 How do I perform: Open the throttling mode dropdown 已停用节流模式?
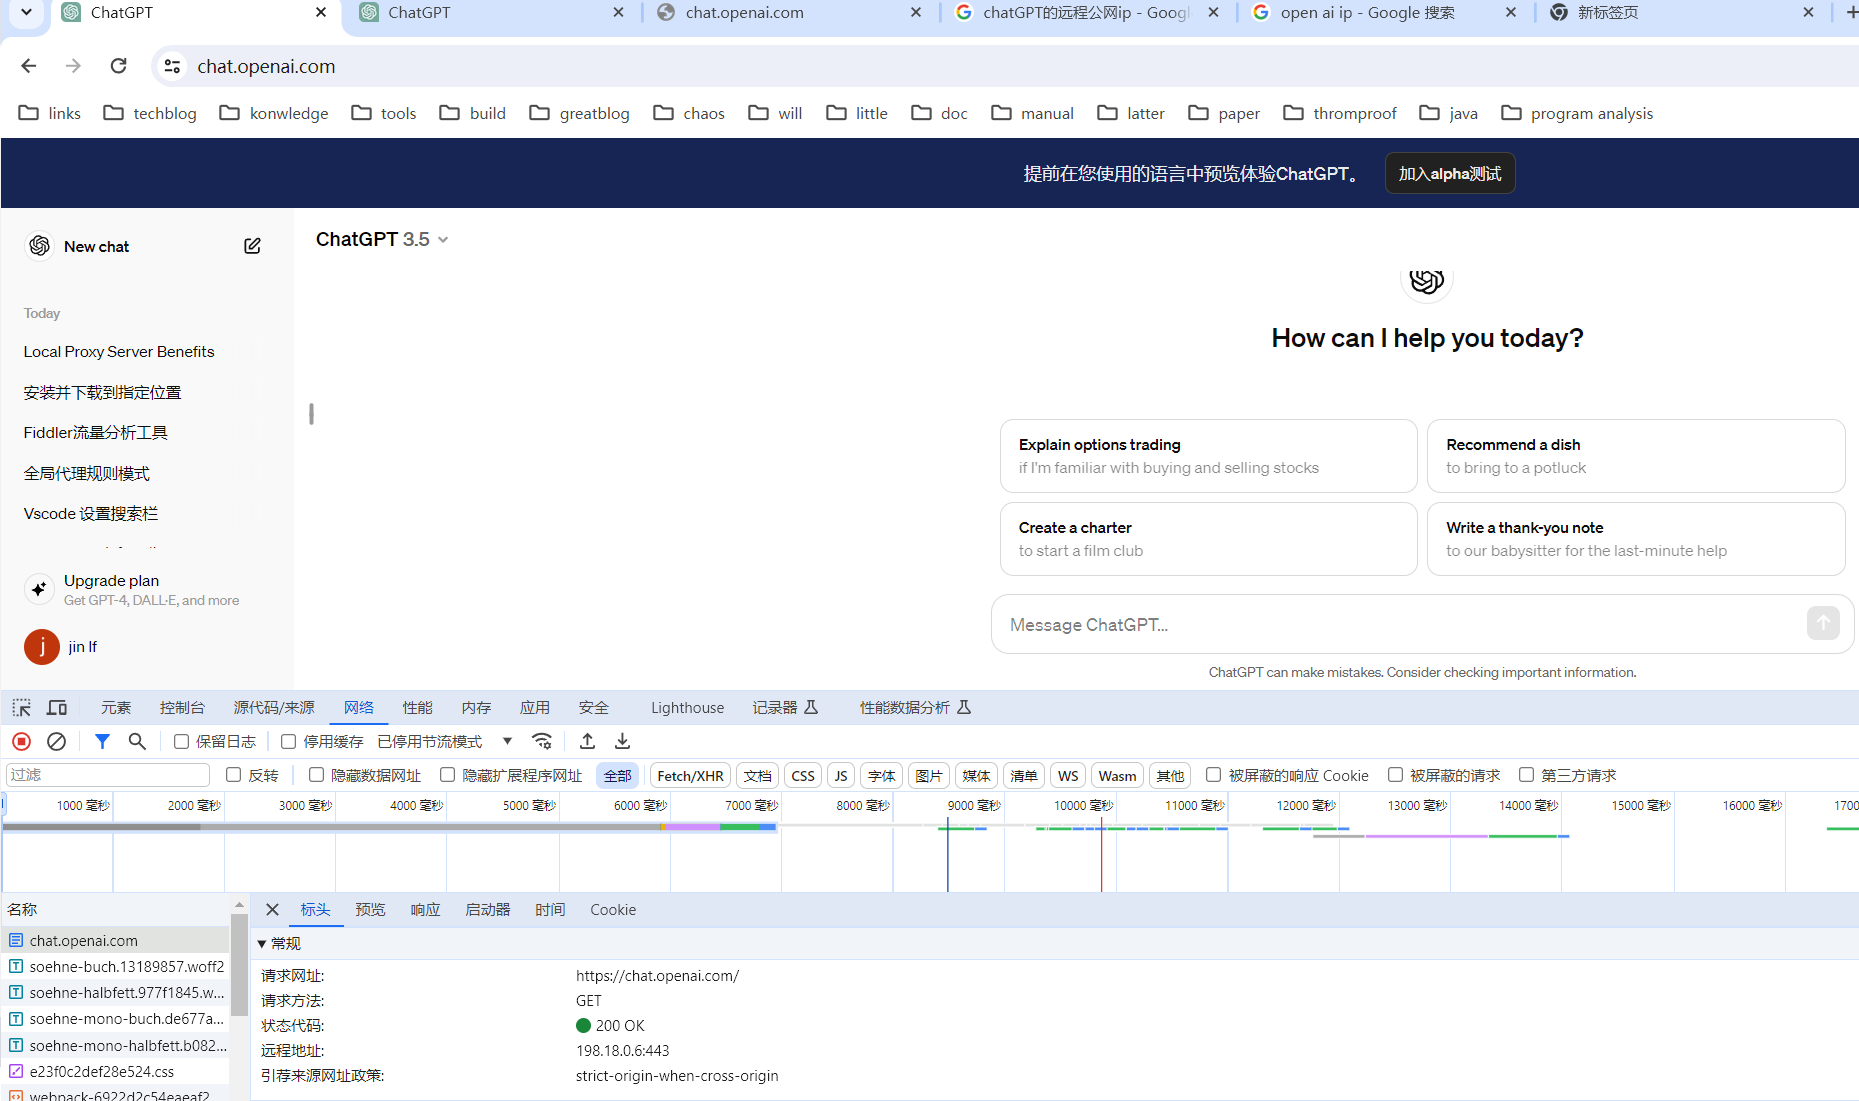coord(445,741)
